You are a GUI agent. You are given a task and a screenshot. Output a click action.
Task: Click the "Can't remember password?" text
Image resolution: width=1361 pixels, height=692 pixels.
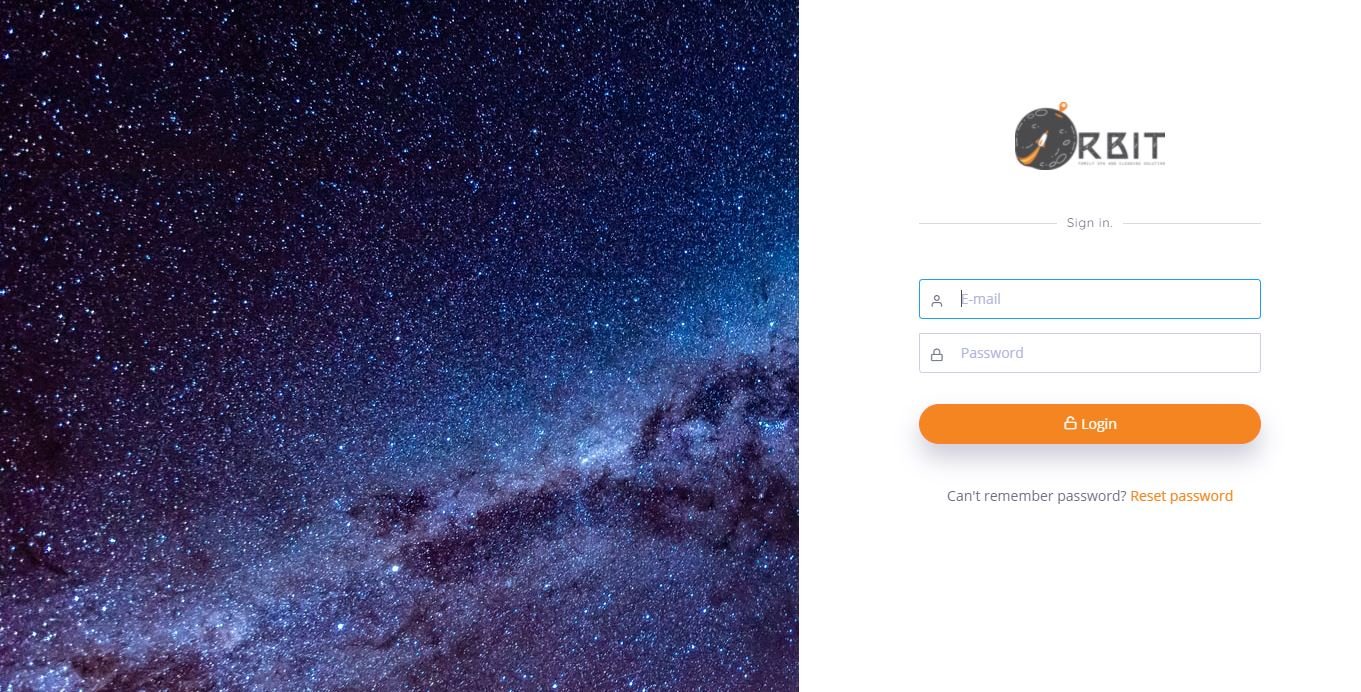[x=1037, y=496]
